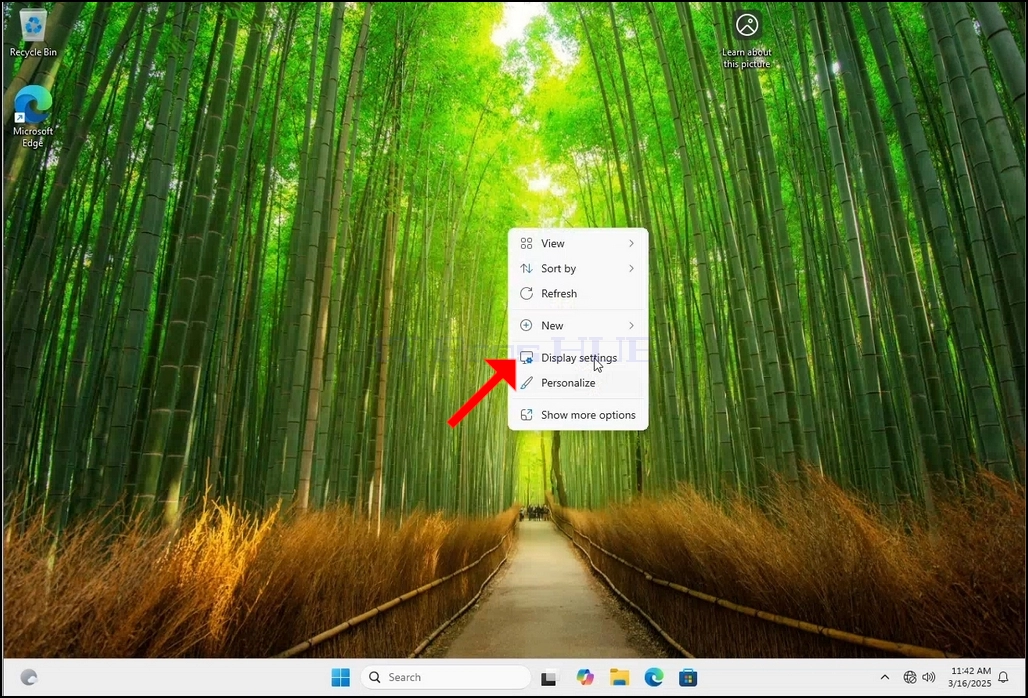
Task: Click the taskbar Search box
Action: click(x=446, y=677)
